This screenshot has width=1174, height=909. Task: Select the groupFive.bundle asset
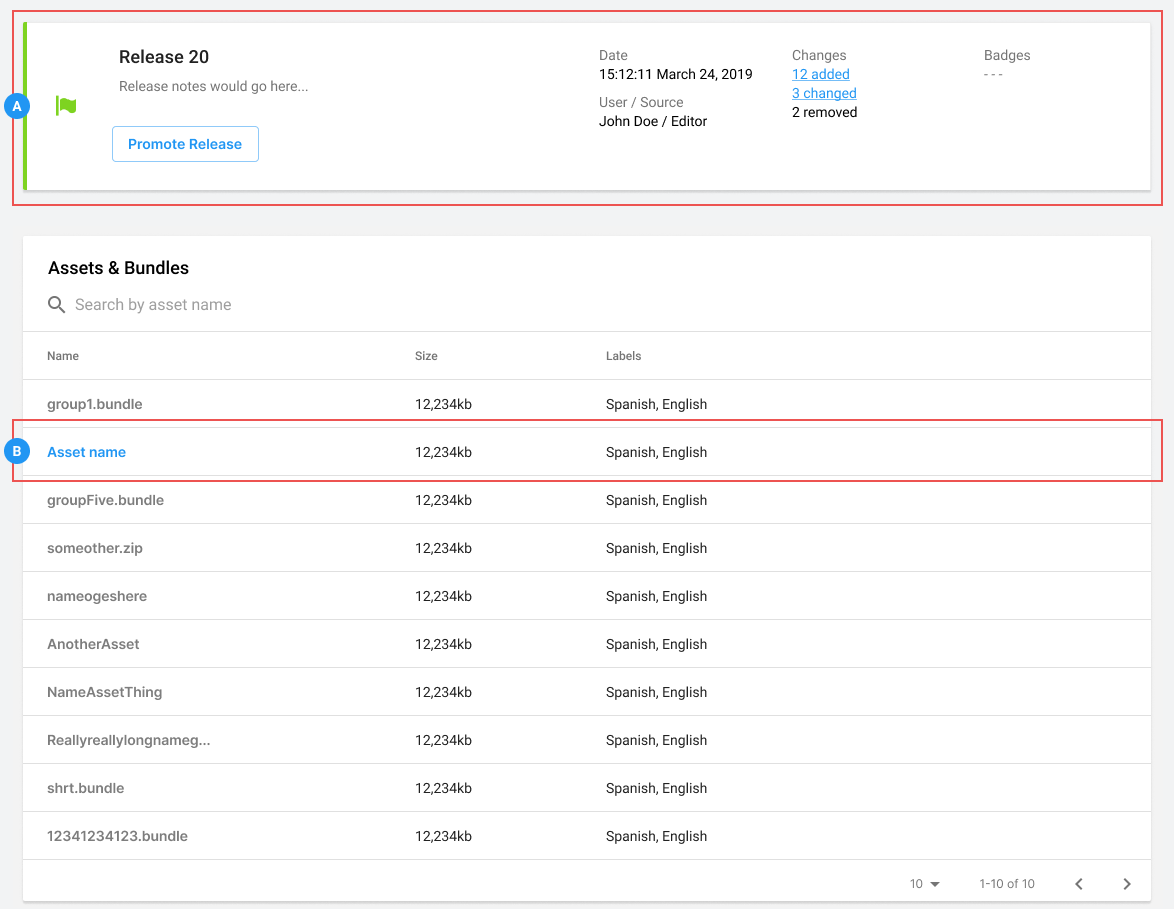click(105, 500)
